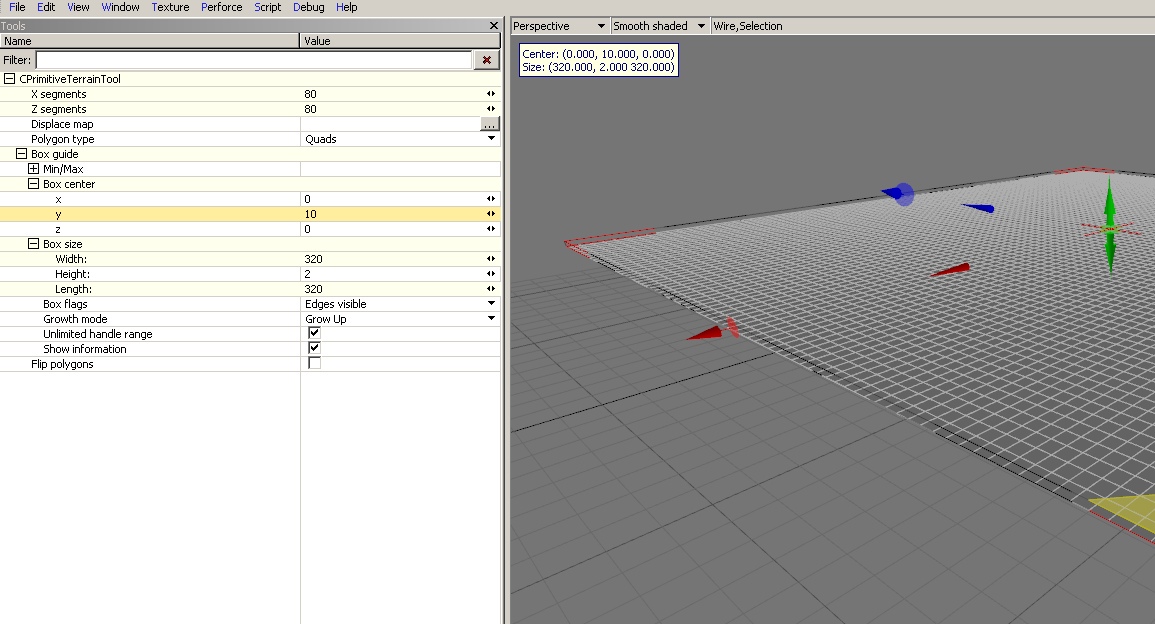Click the Wire,Selection display option
The width and height of the screenshot is (1155, 624).
[x=748, y=26]
